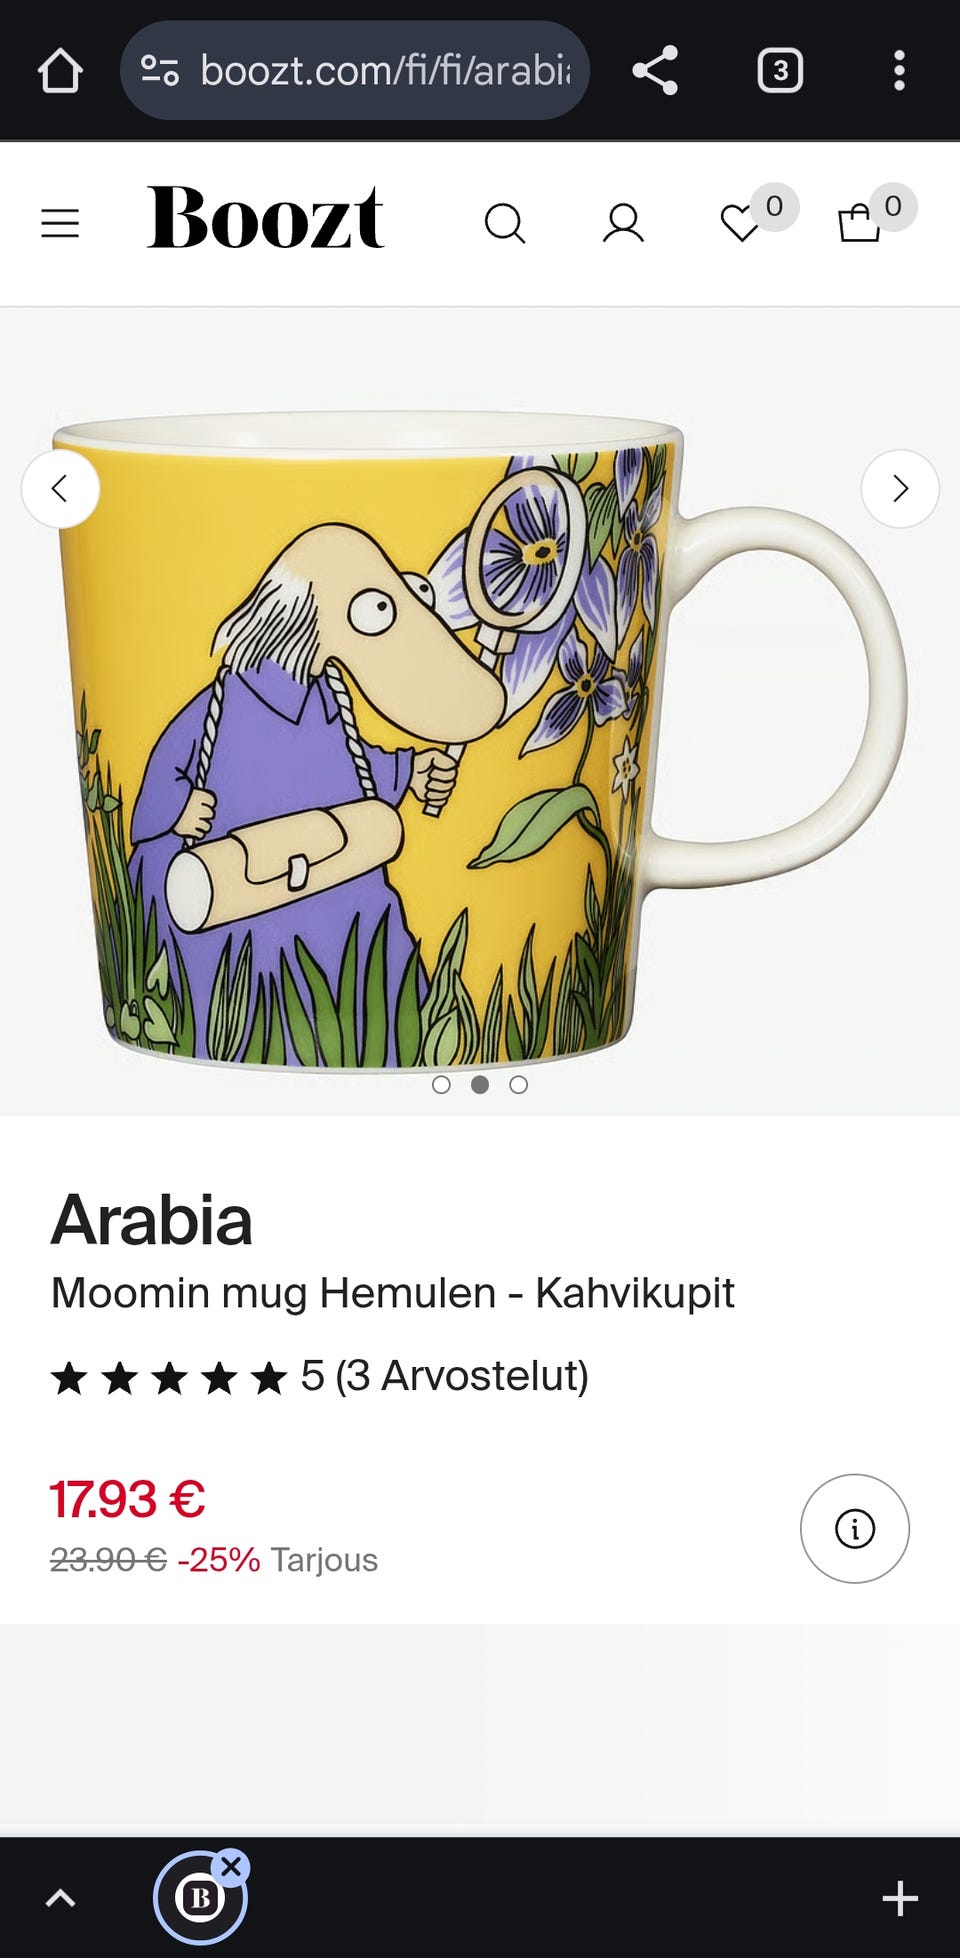Select the third image carousel dot
960x1958 pixels.
pyautogui.click(x=518, y=1084)
